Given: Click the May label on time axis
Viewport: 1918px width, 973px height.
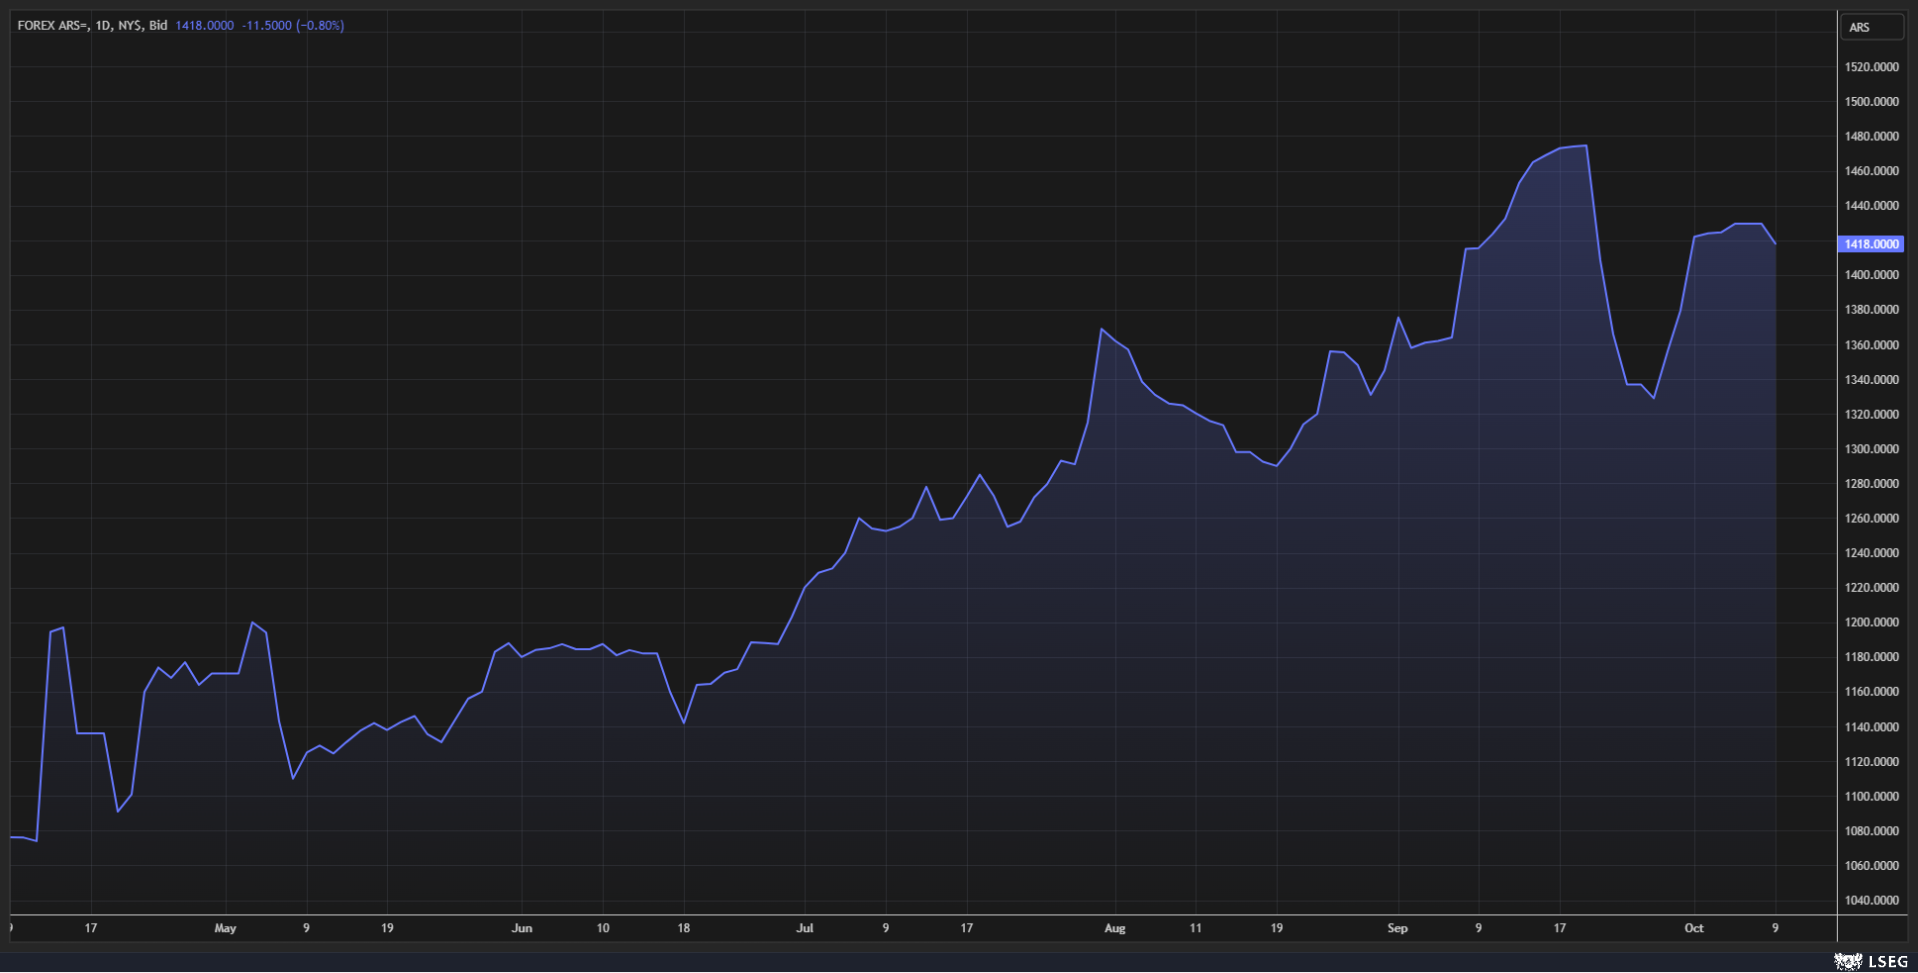Looking at the screenshot, I should pos(225,928).
